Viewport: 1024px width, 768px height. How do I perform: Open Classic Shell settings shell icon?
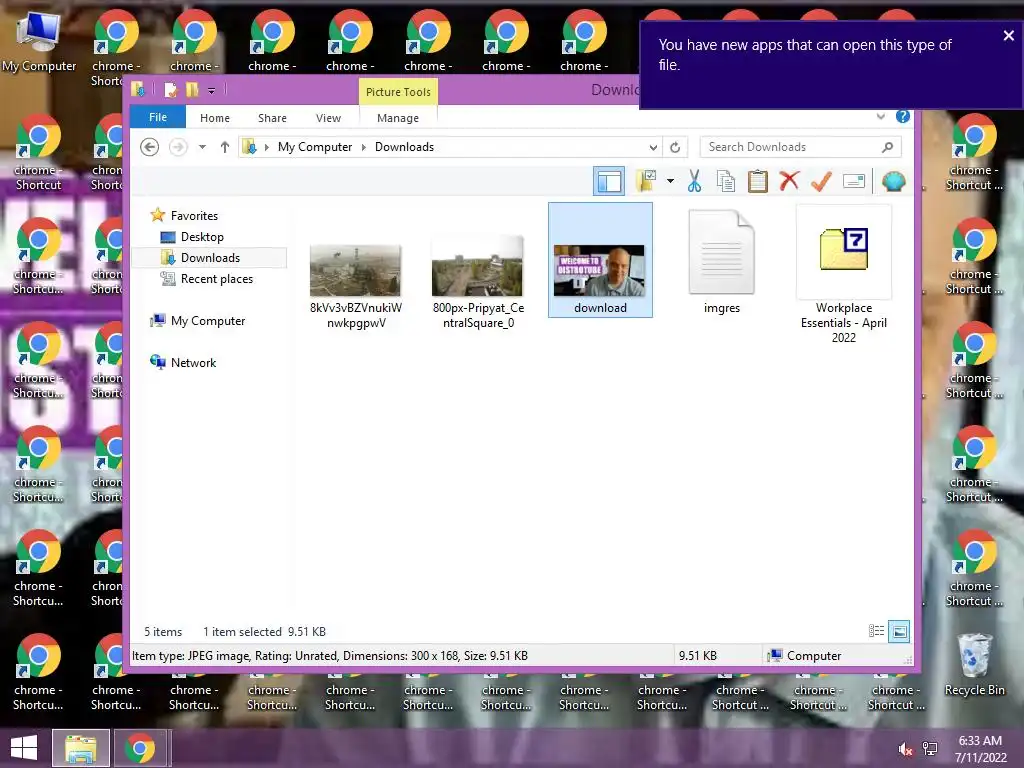tap(893, 181)
